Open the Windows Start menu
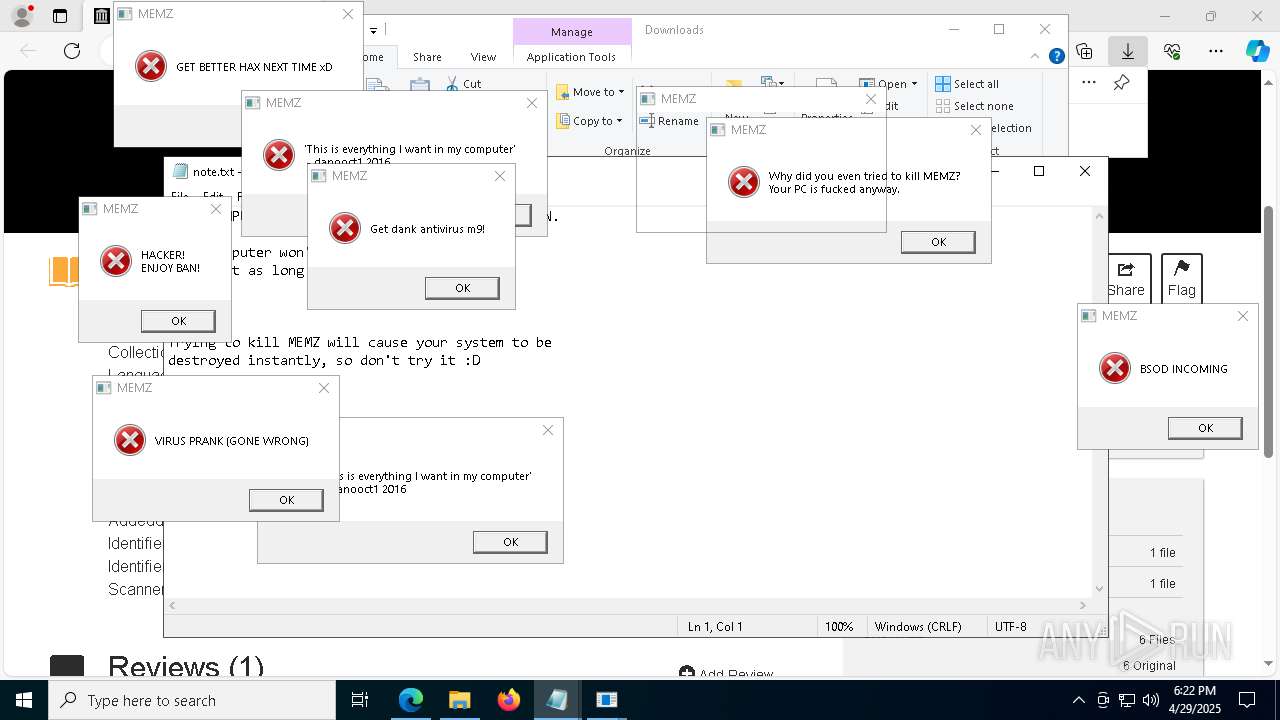The image size is (1280, 720). (x=23, y=700)
